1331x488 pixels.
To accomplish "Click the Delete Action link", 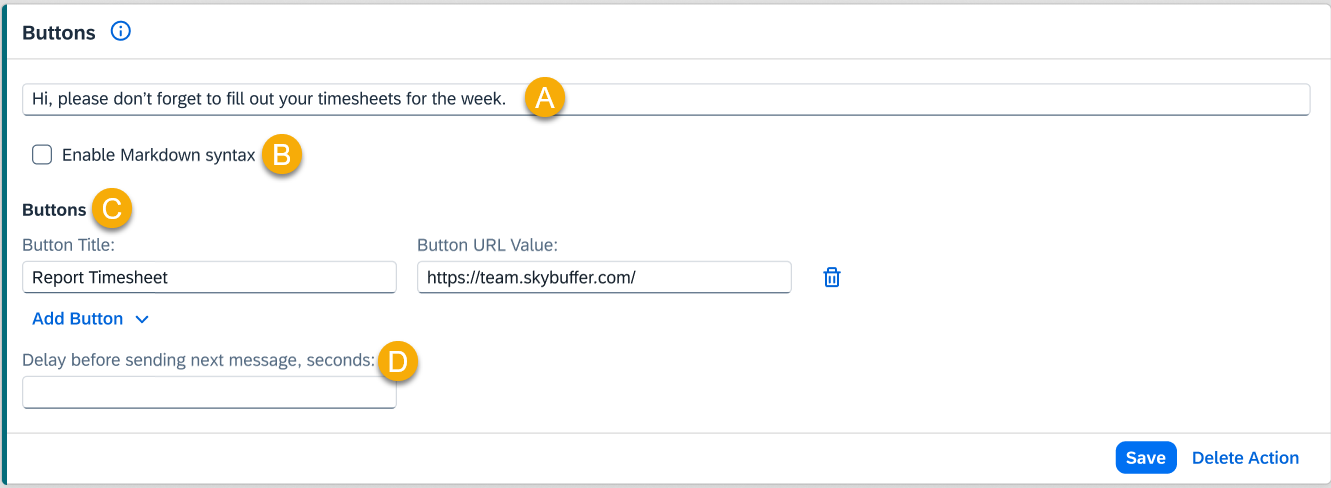I will (x=1245, y=458).
